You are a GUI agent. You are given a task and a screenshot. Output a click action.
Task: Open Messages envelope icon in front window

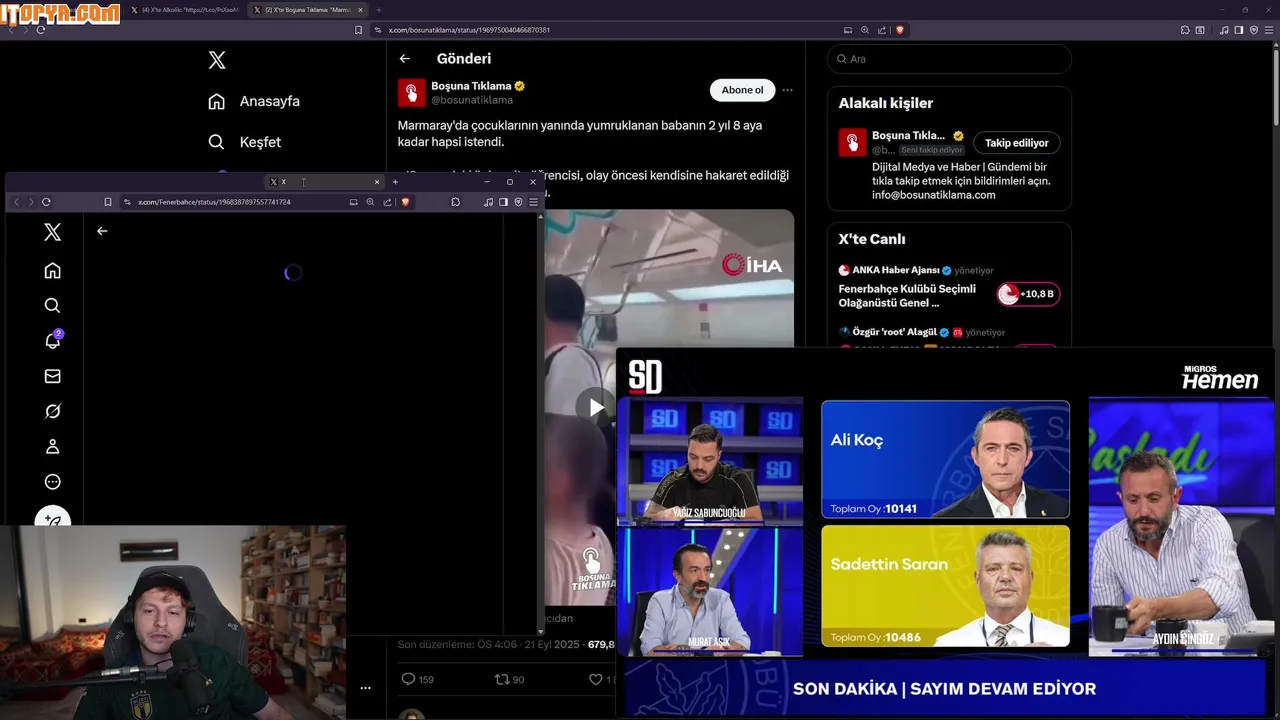click(x=53, y=376)
